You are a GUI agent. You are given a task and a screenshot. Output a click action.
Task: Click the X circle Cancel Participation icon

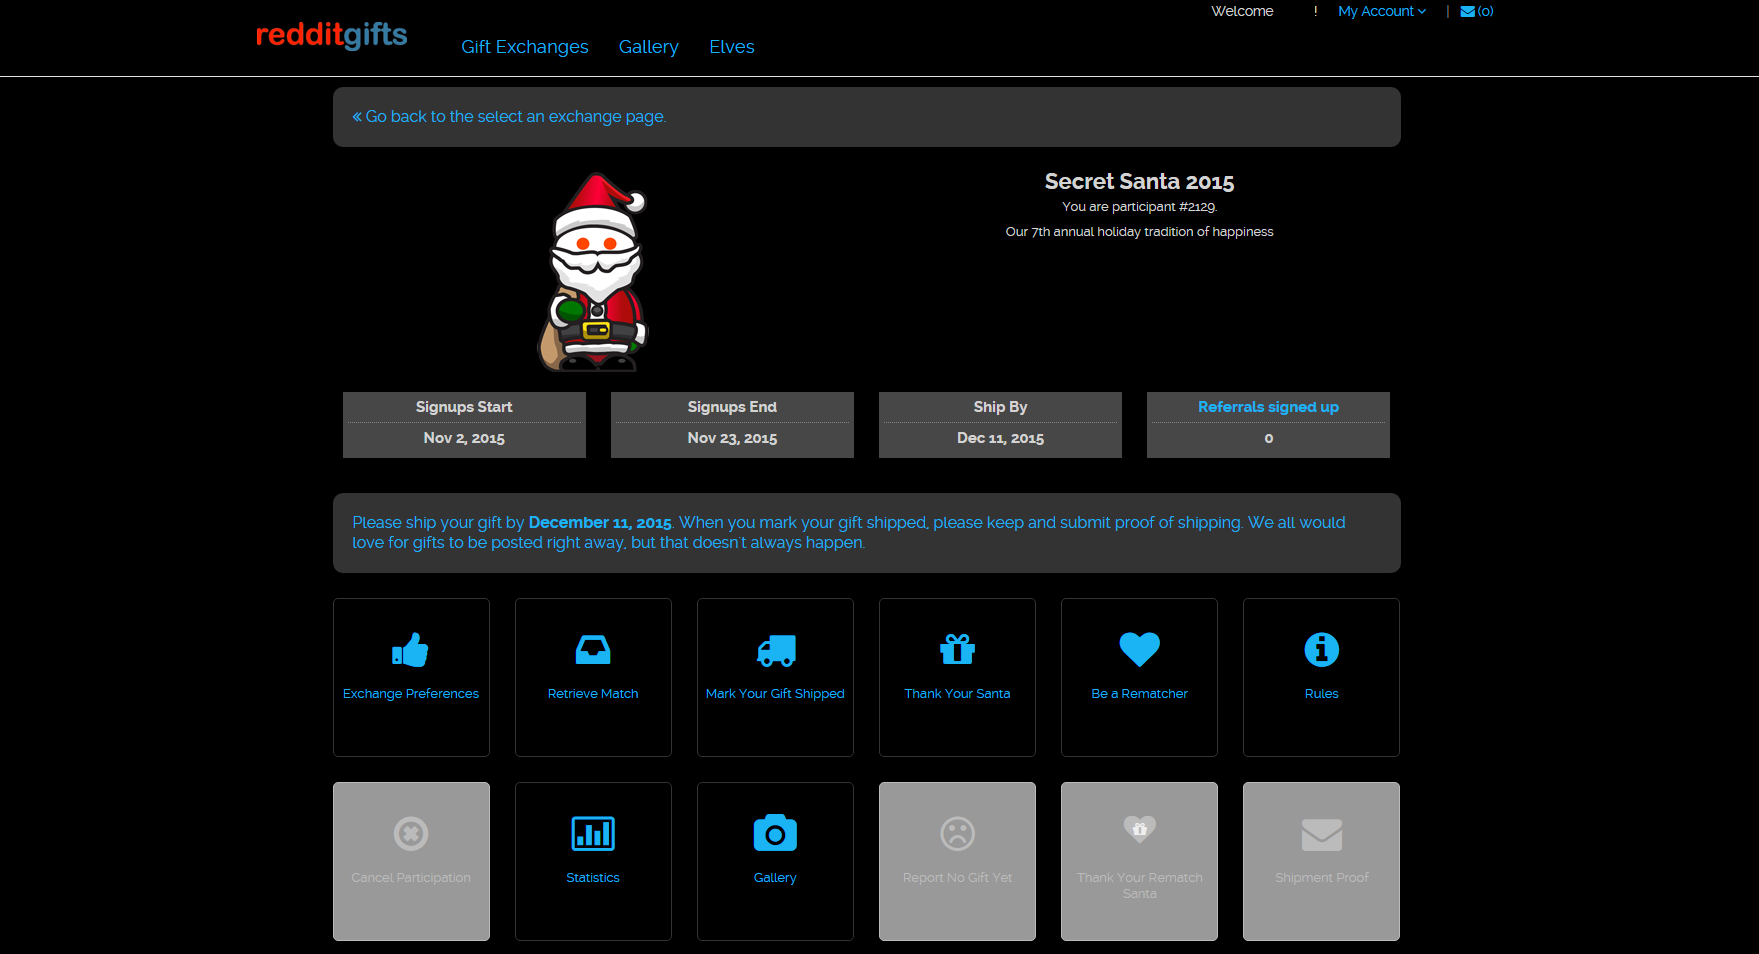pyautogui.click(x=411, y=833)
